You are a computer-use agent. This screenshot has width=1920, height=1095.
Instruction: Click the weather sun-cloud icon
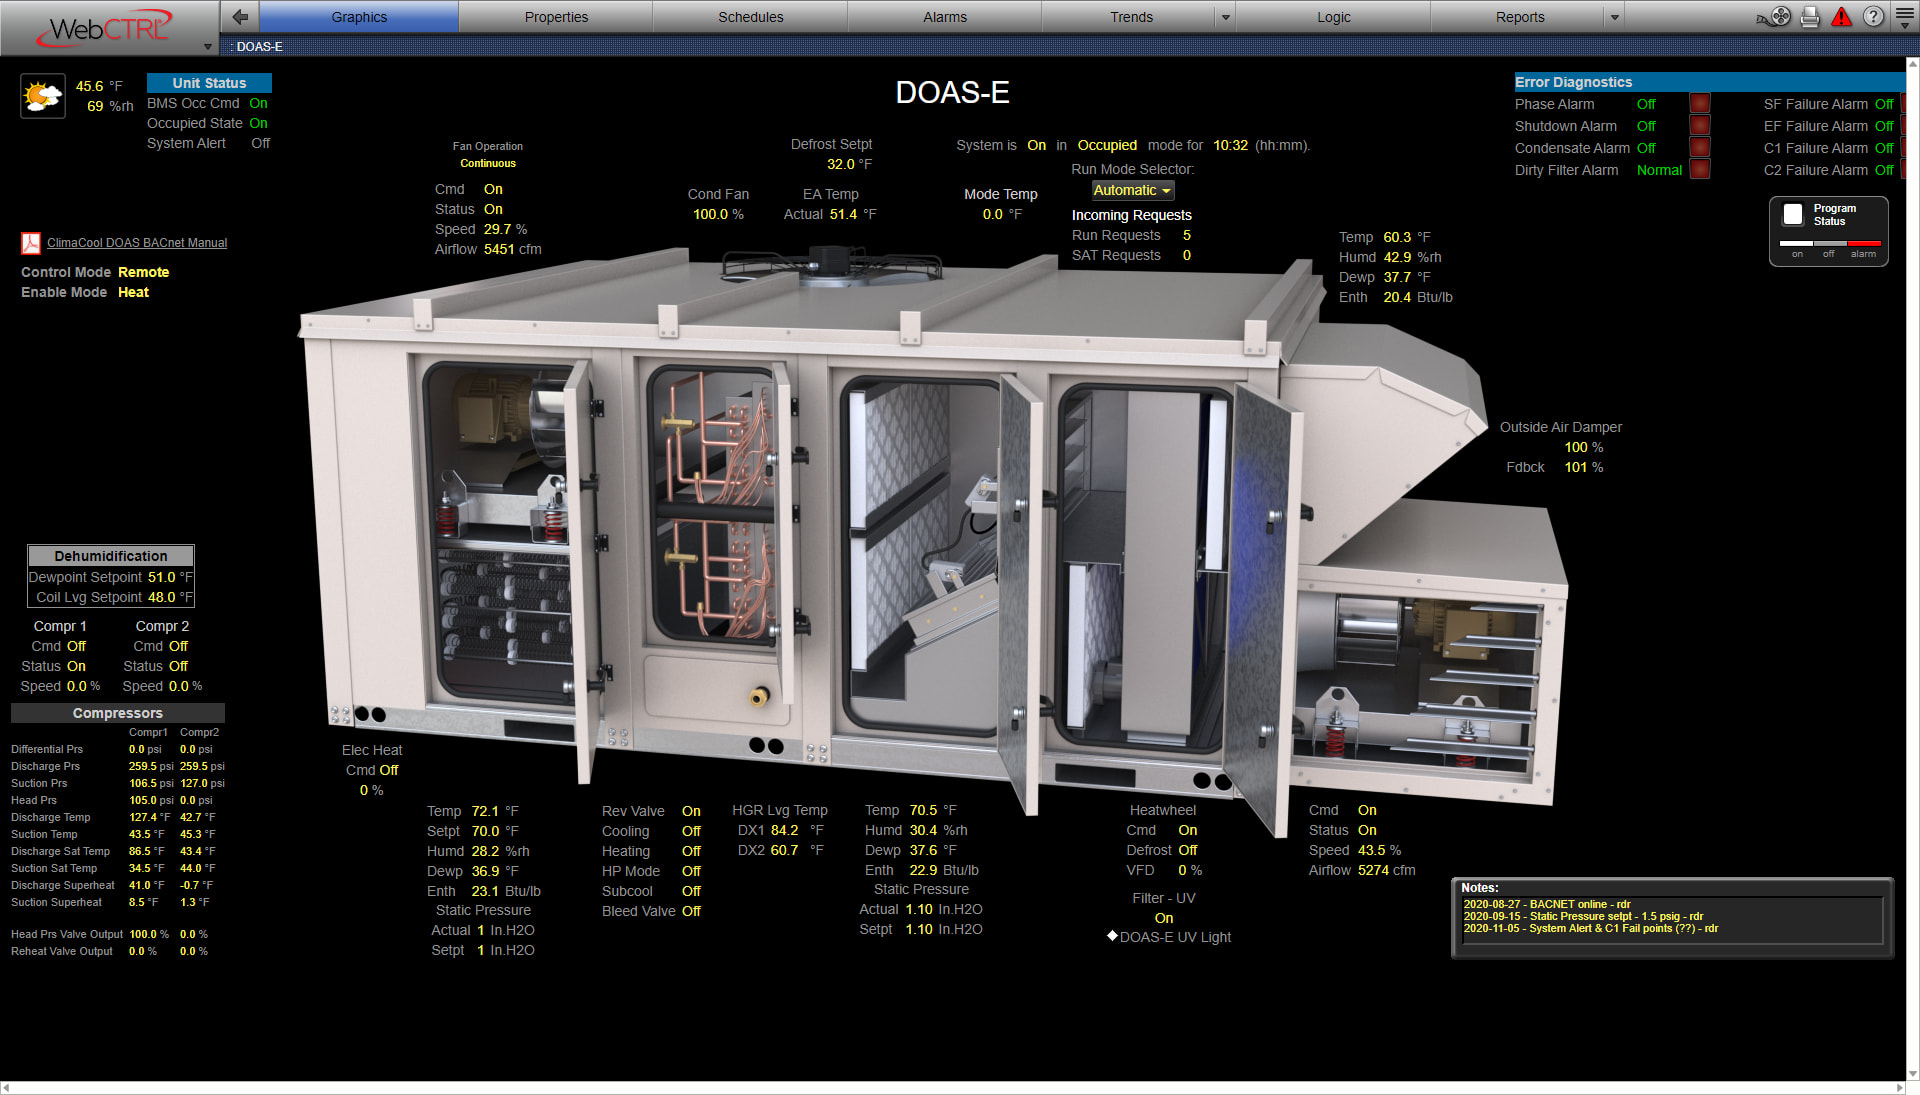43,97
